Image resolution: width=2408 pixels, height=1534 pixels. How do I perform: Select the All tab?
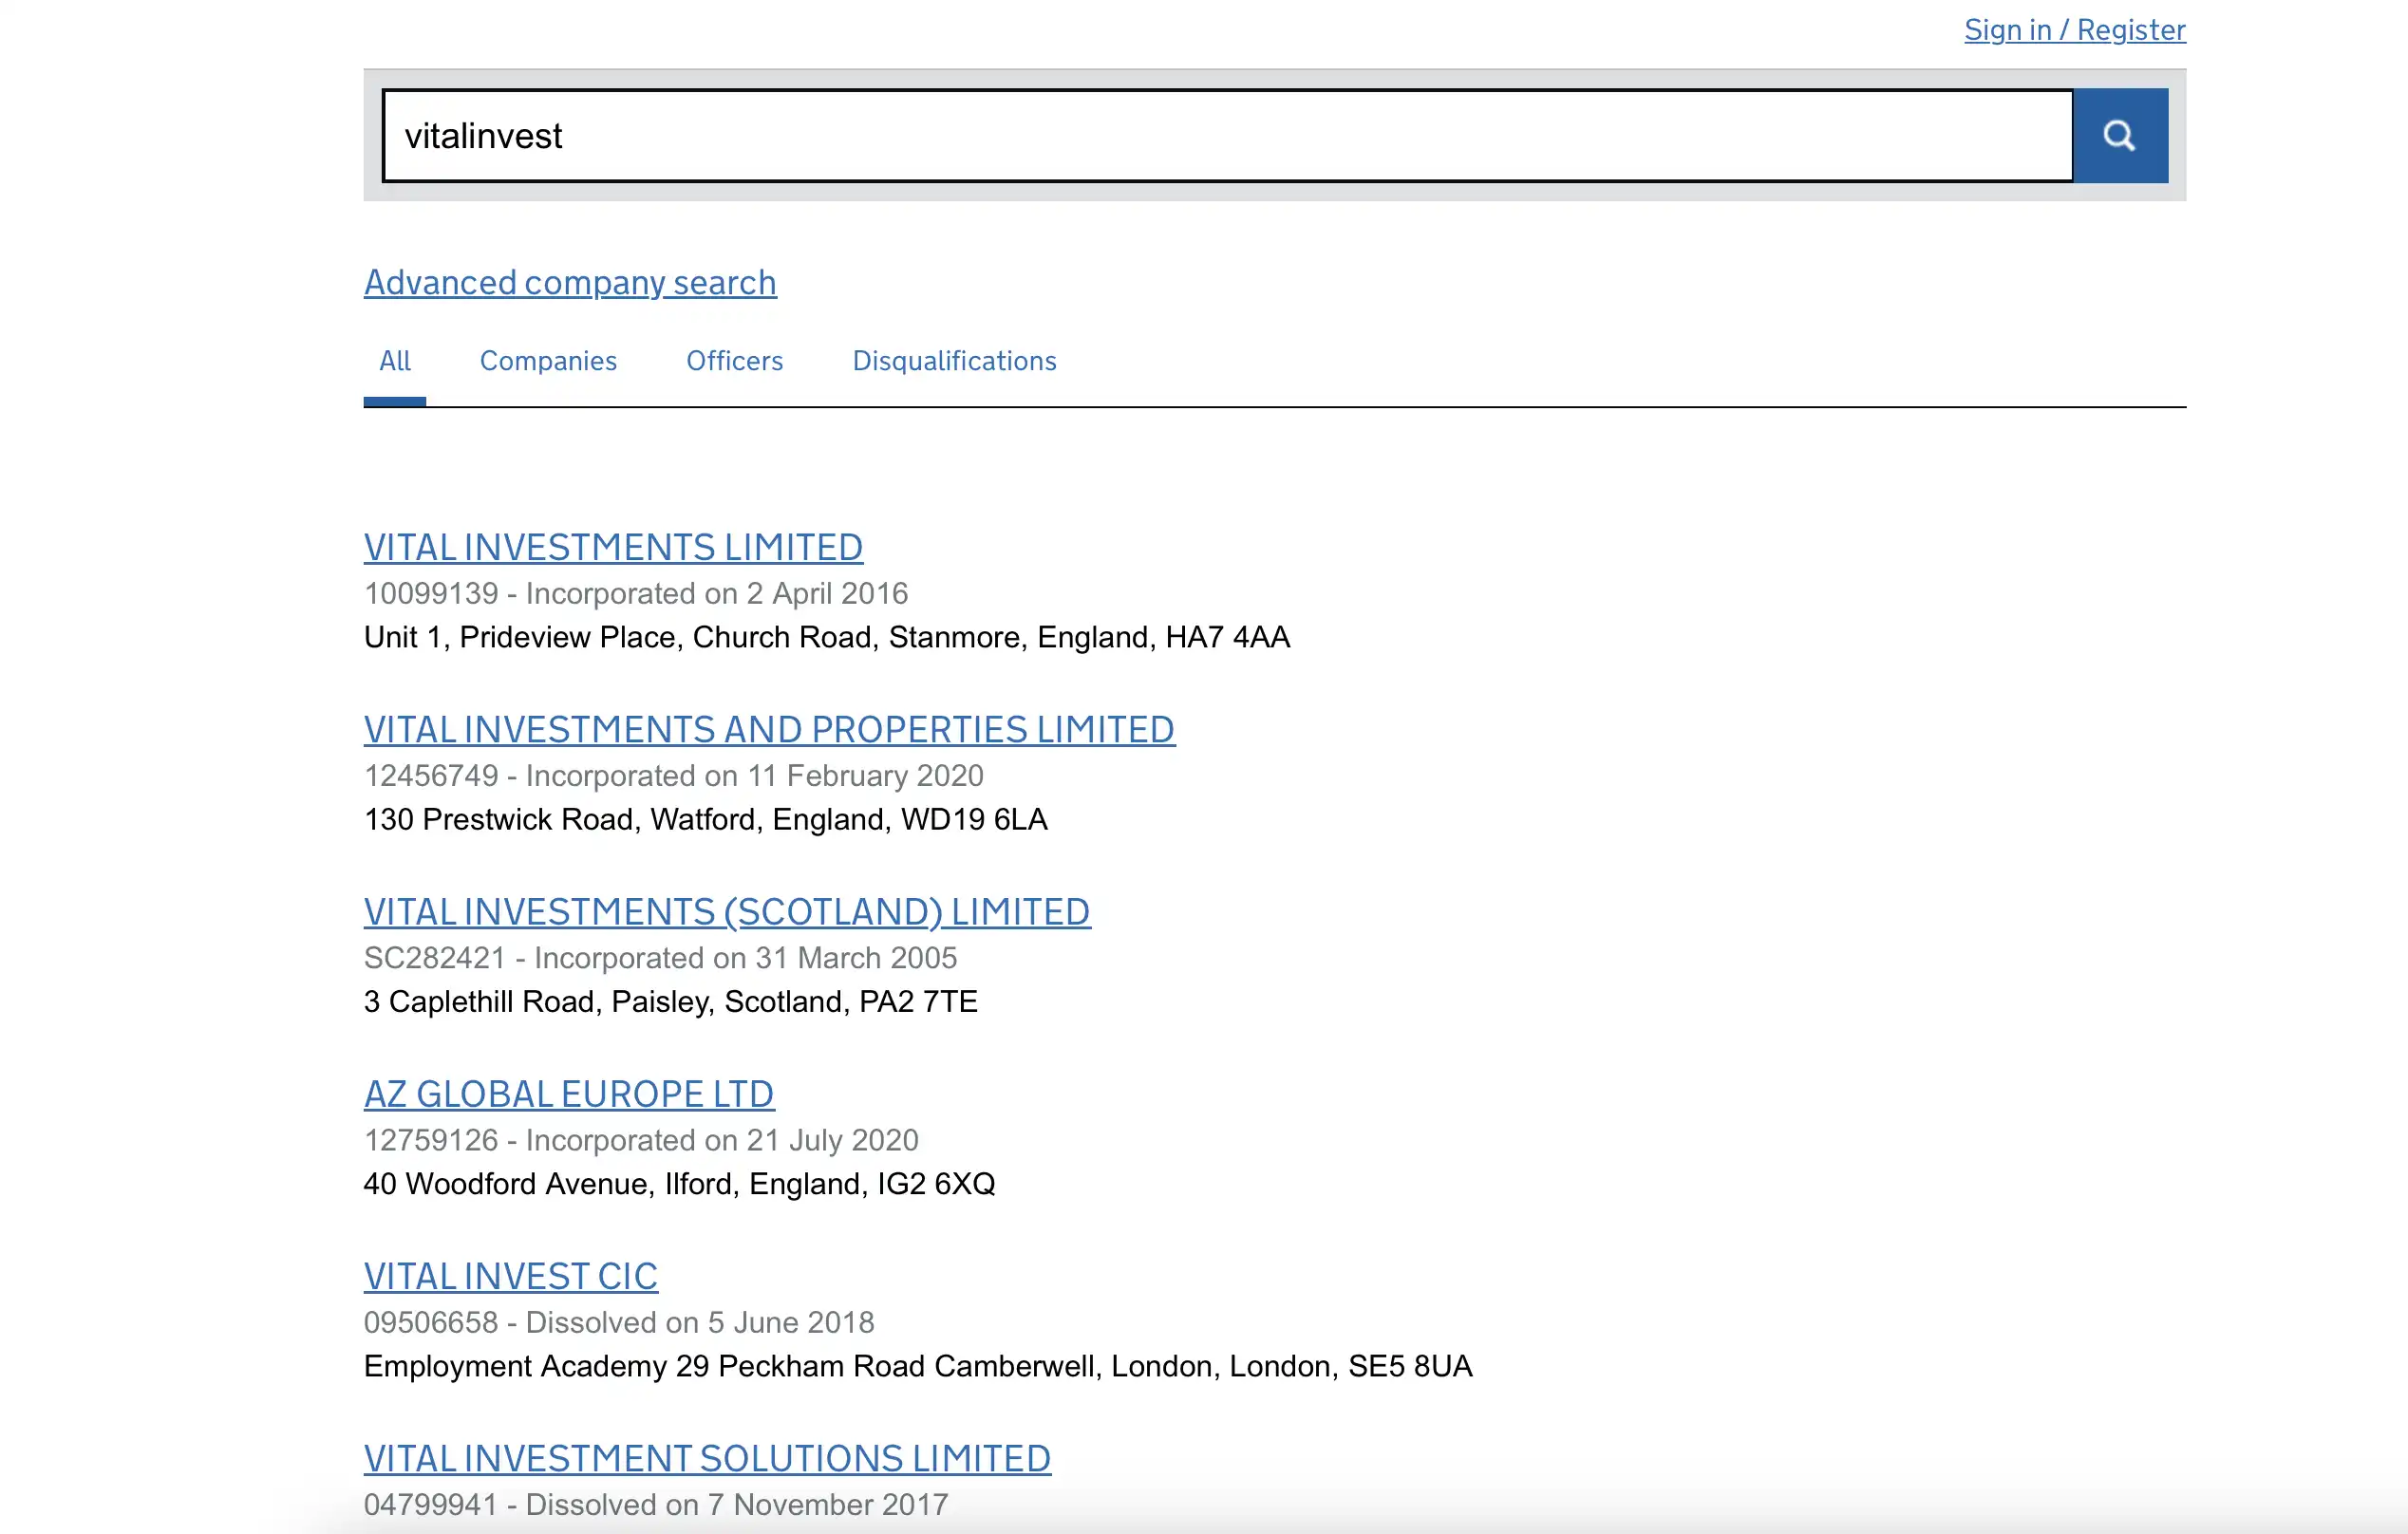pyautogui.click(x=395, y=361)
